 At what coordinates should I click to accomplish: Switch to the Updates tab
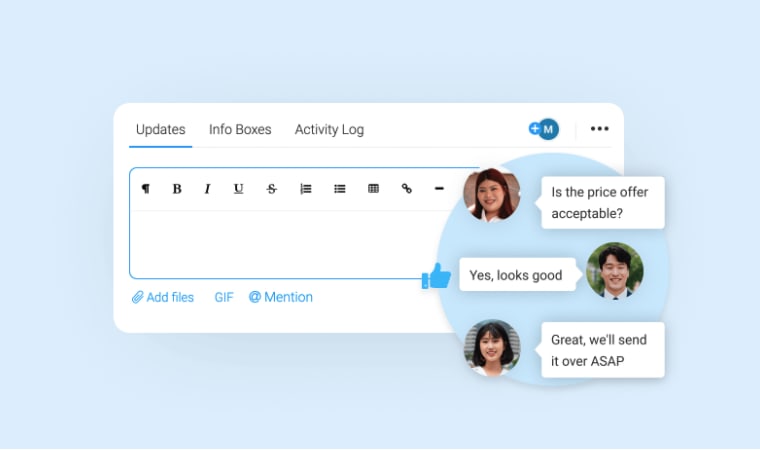click(160, 129)
